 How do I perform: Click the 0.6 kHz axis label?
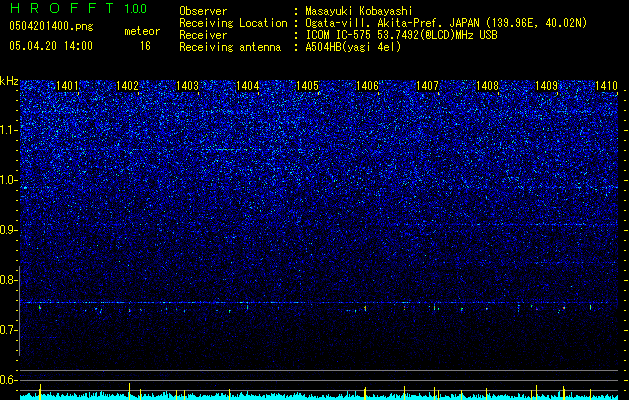[8, 380]
